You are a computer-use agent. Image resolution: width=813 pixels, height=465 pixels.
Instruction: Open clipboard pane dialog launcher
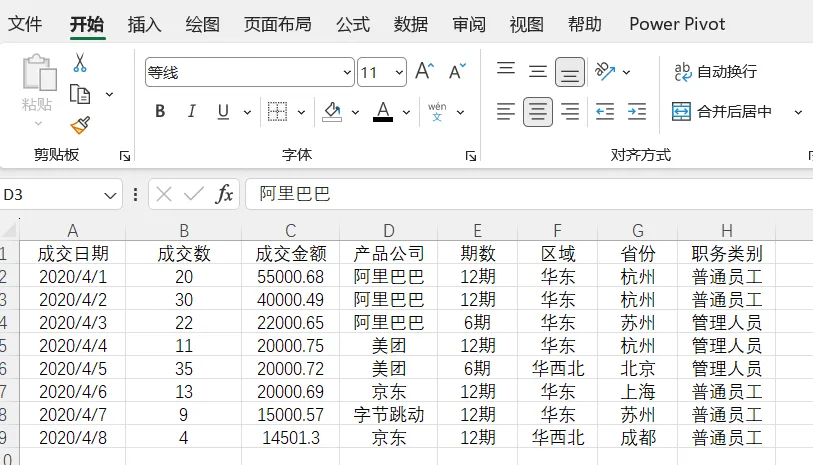click(125, 156)
